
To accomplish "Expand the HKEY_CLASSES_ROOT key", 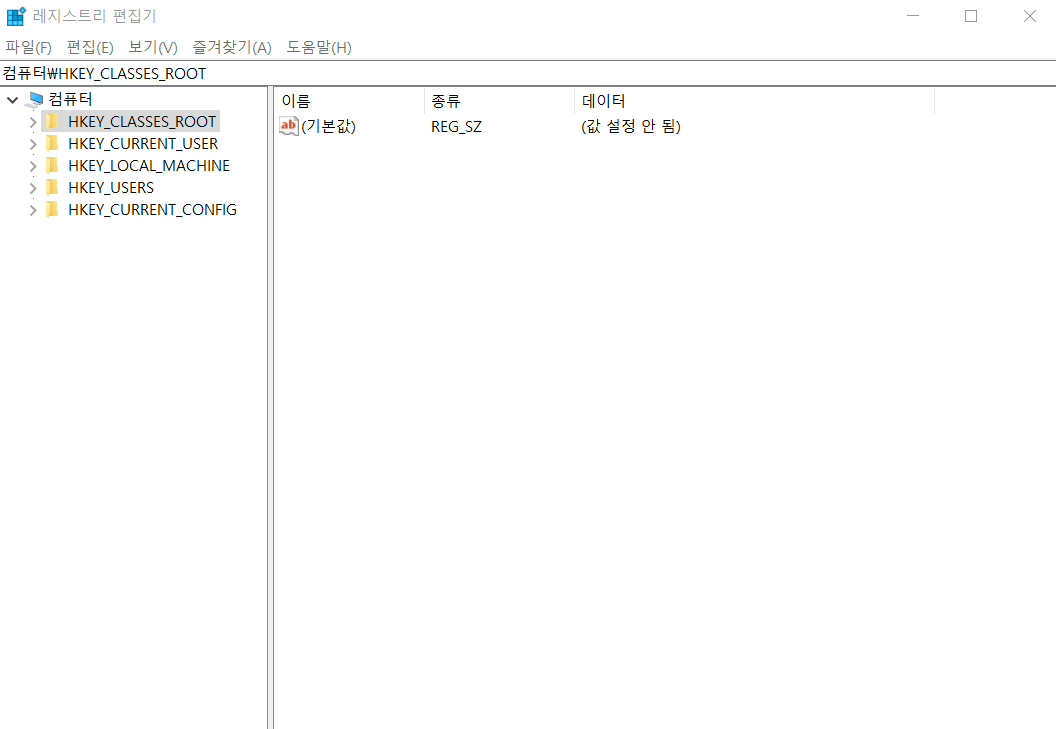I will point(33,122).
